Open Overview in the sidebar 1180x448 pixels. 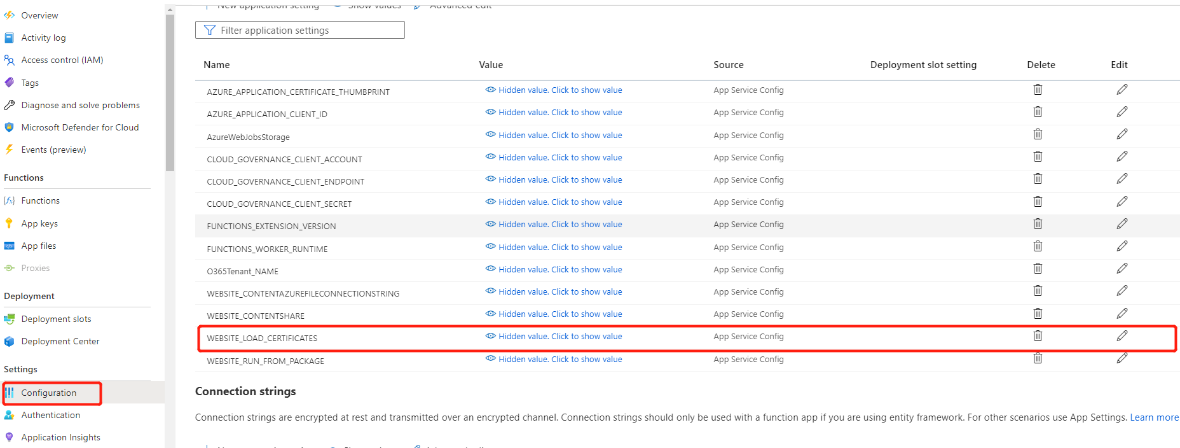39,15
